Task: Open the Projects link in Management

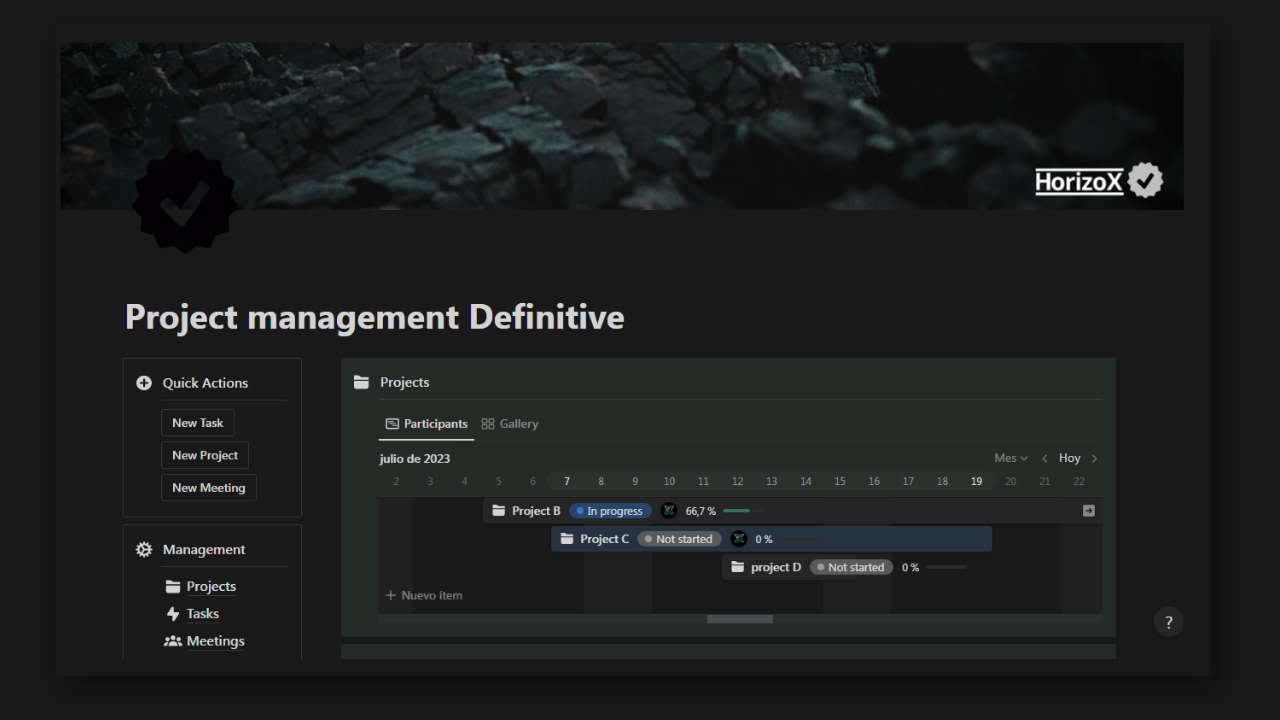Action: pyautogui.click(x=211, y=587)
